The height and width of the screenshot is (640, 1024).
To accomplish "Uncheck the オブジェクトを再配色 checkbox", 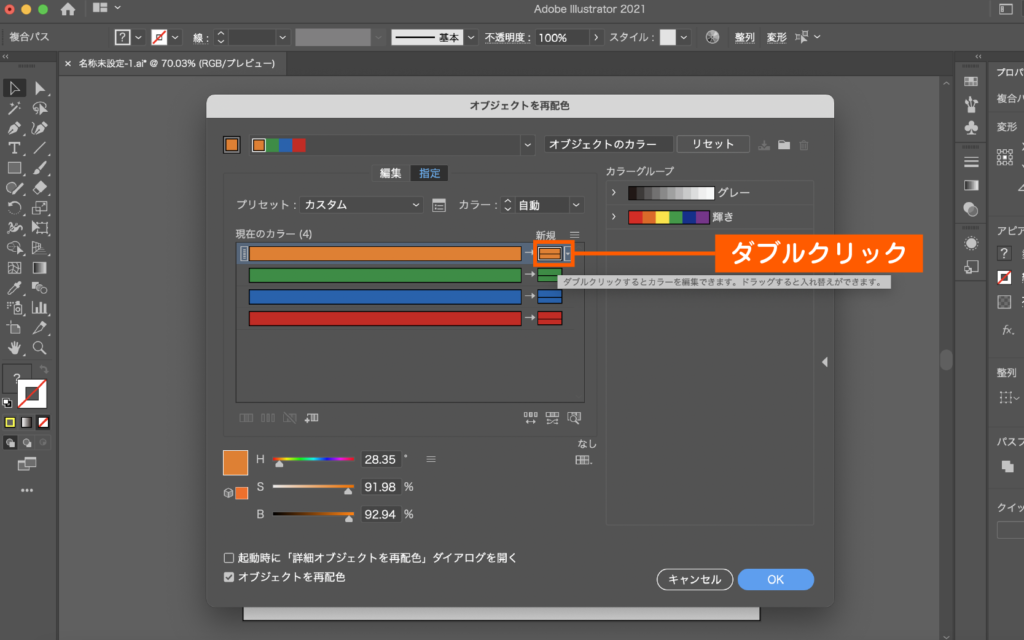I will coord(229,575).
